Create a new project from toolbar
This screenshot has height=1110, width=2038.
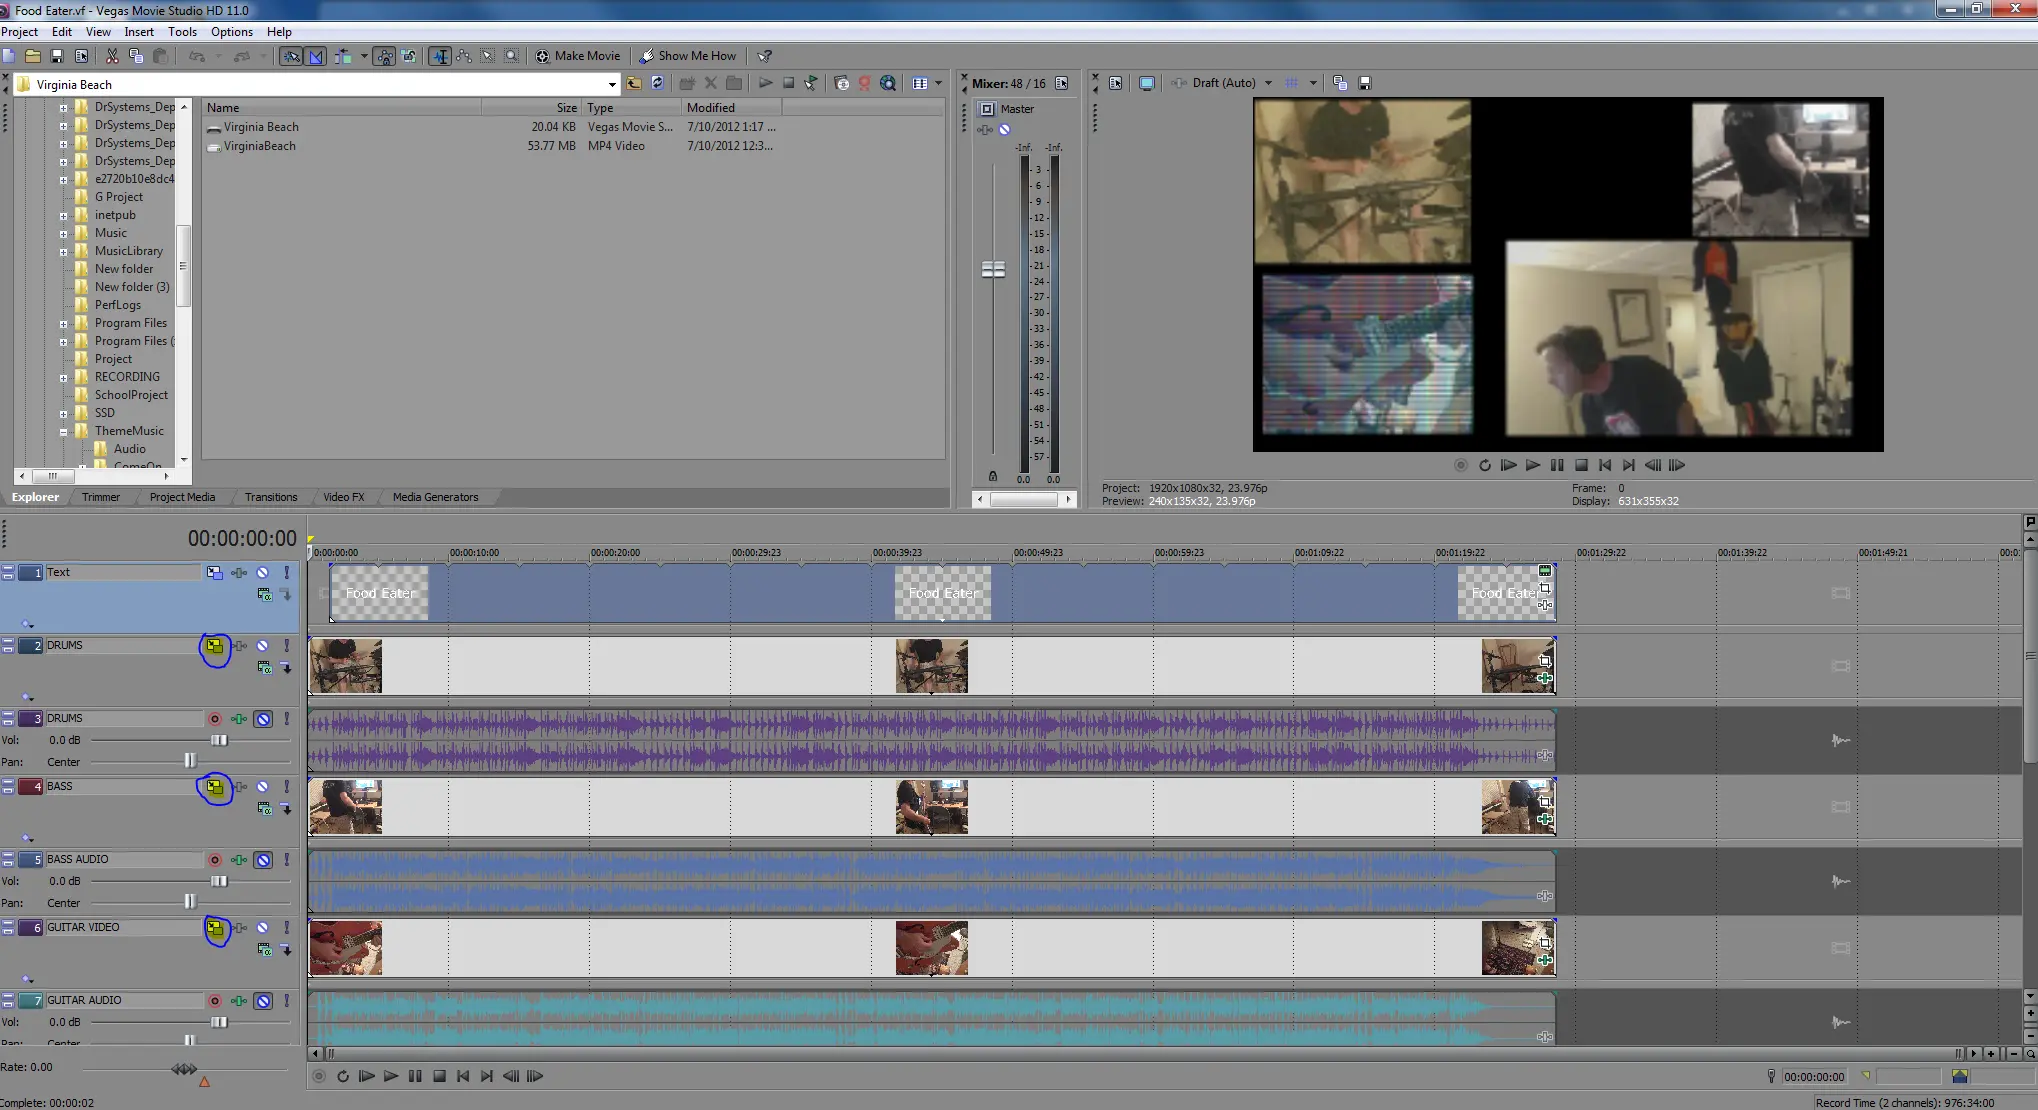pos(9,56)
